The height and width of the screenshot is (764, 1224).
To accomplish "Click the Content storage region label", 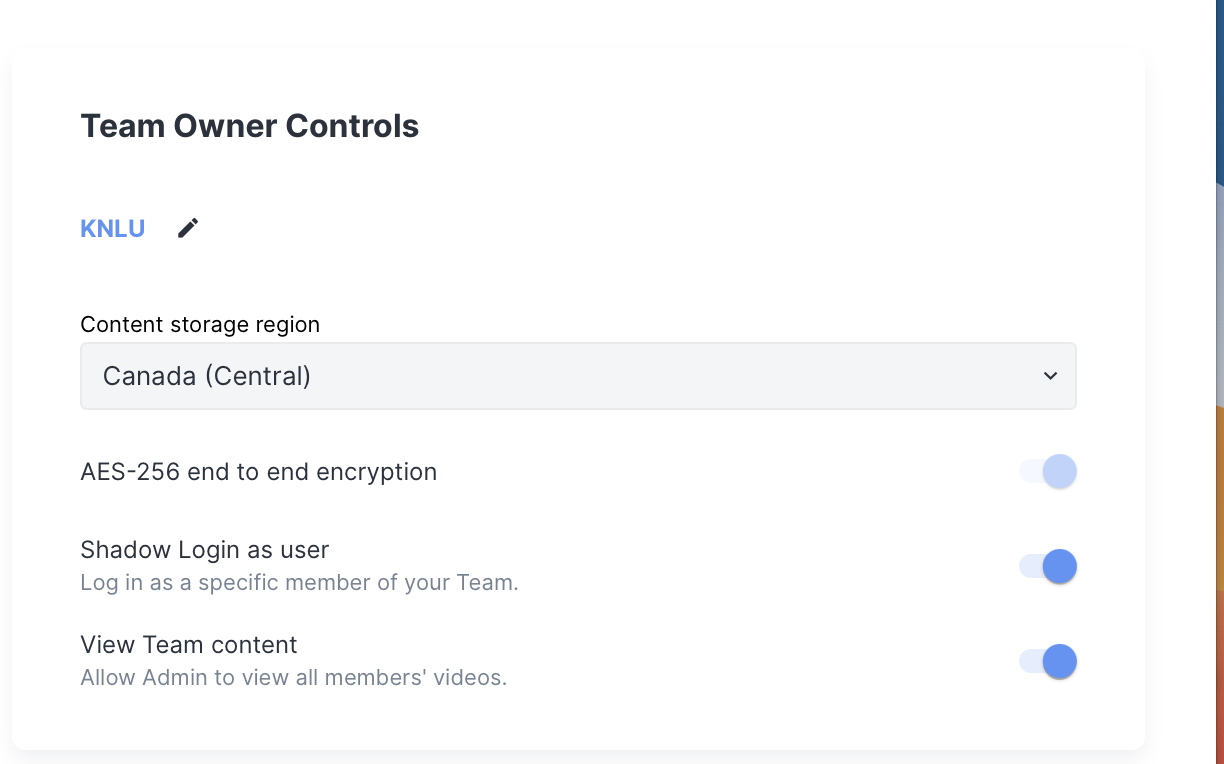I will (x=200, y=324).
